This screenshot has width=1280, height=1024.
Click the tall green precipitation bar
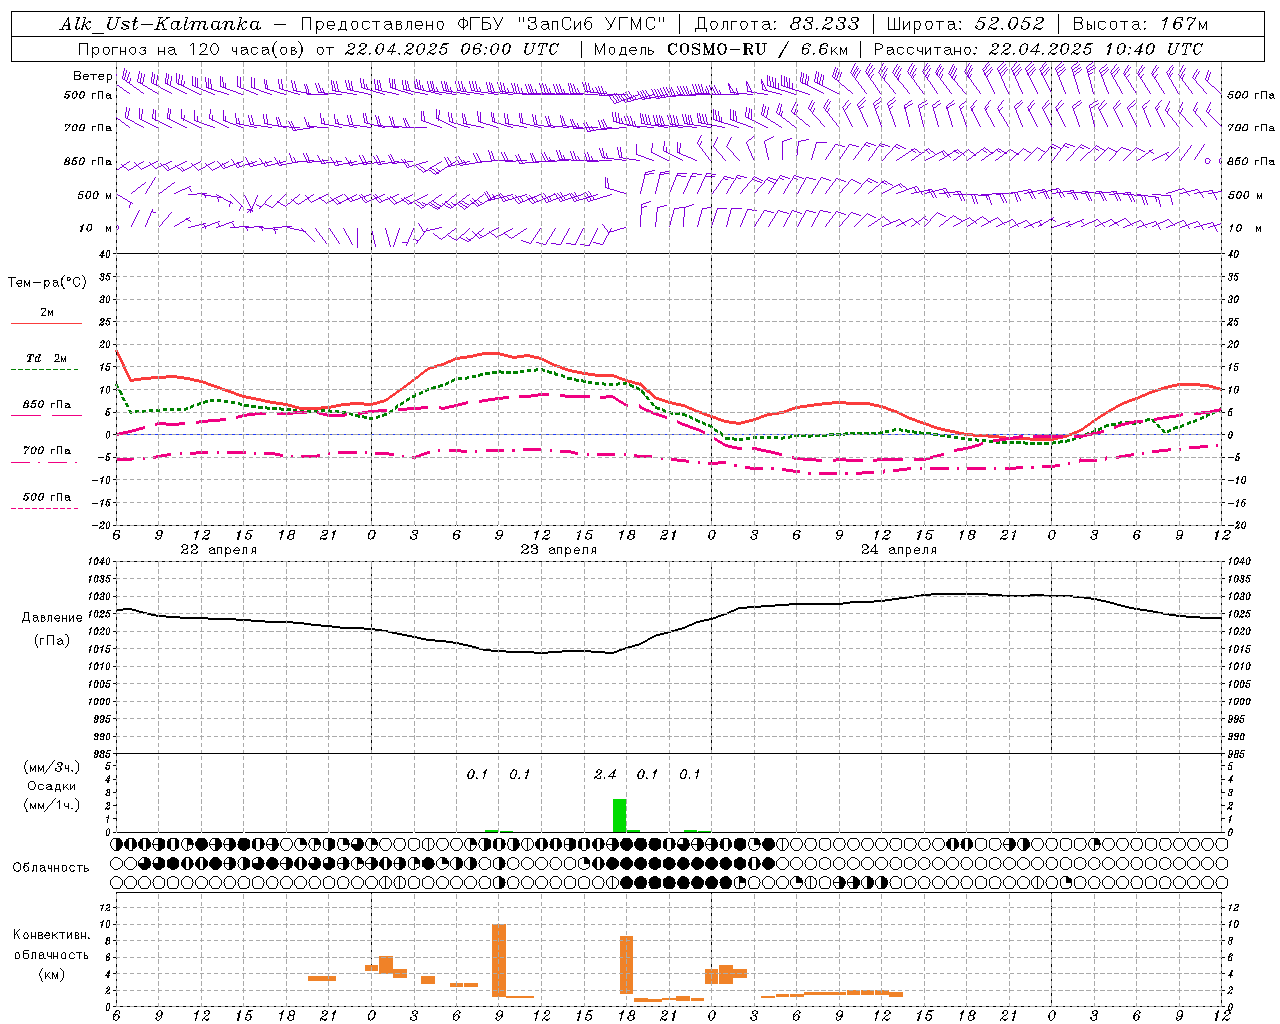[x=619, y=815]
